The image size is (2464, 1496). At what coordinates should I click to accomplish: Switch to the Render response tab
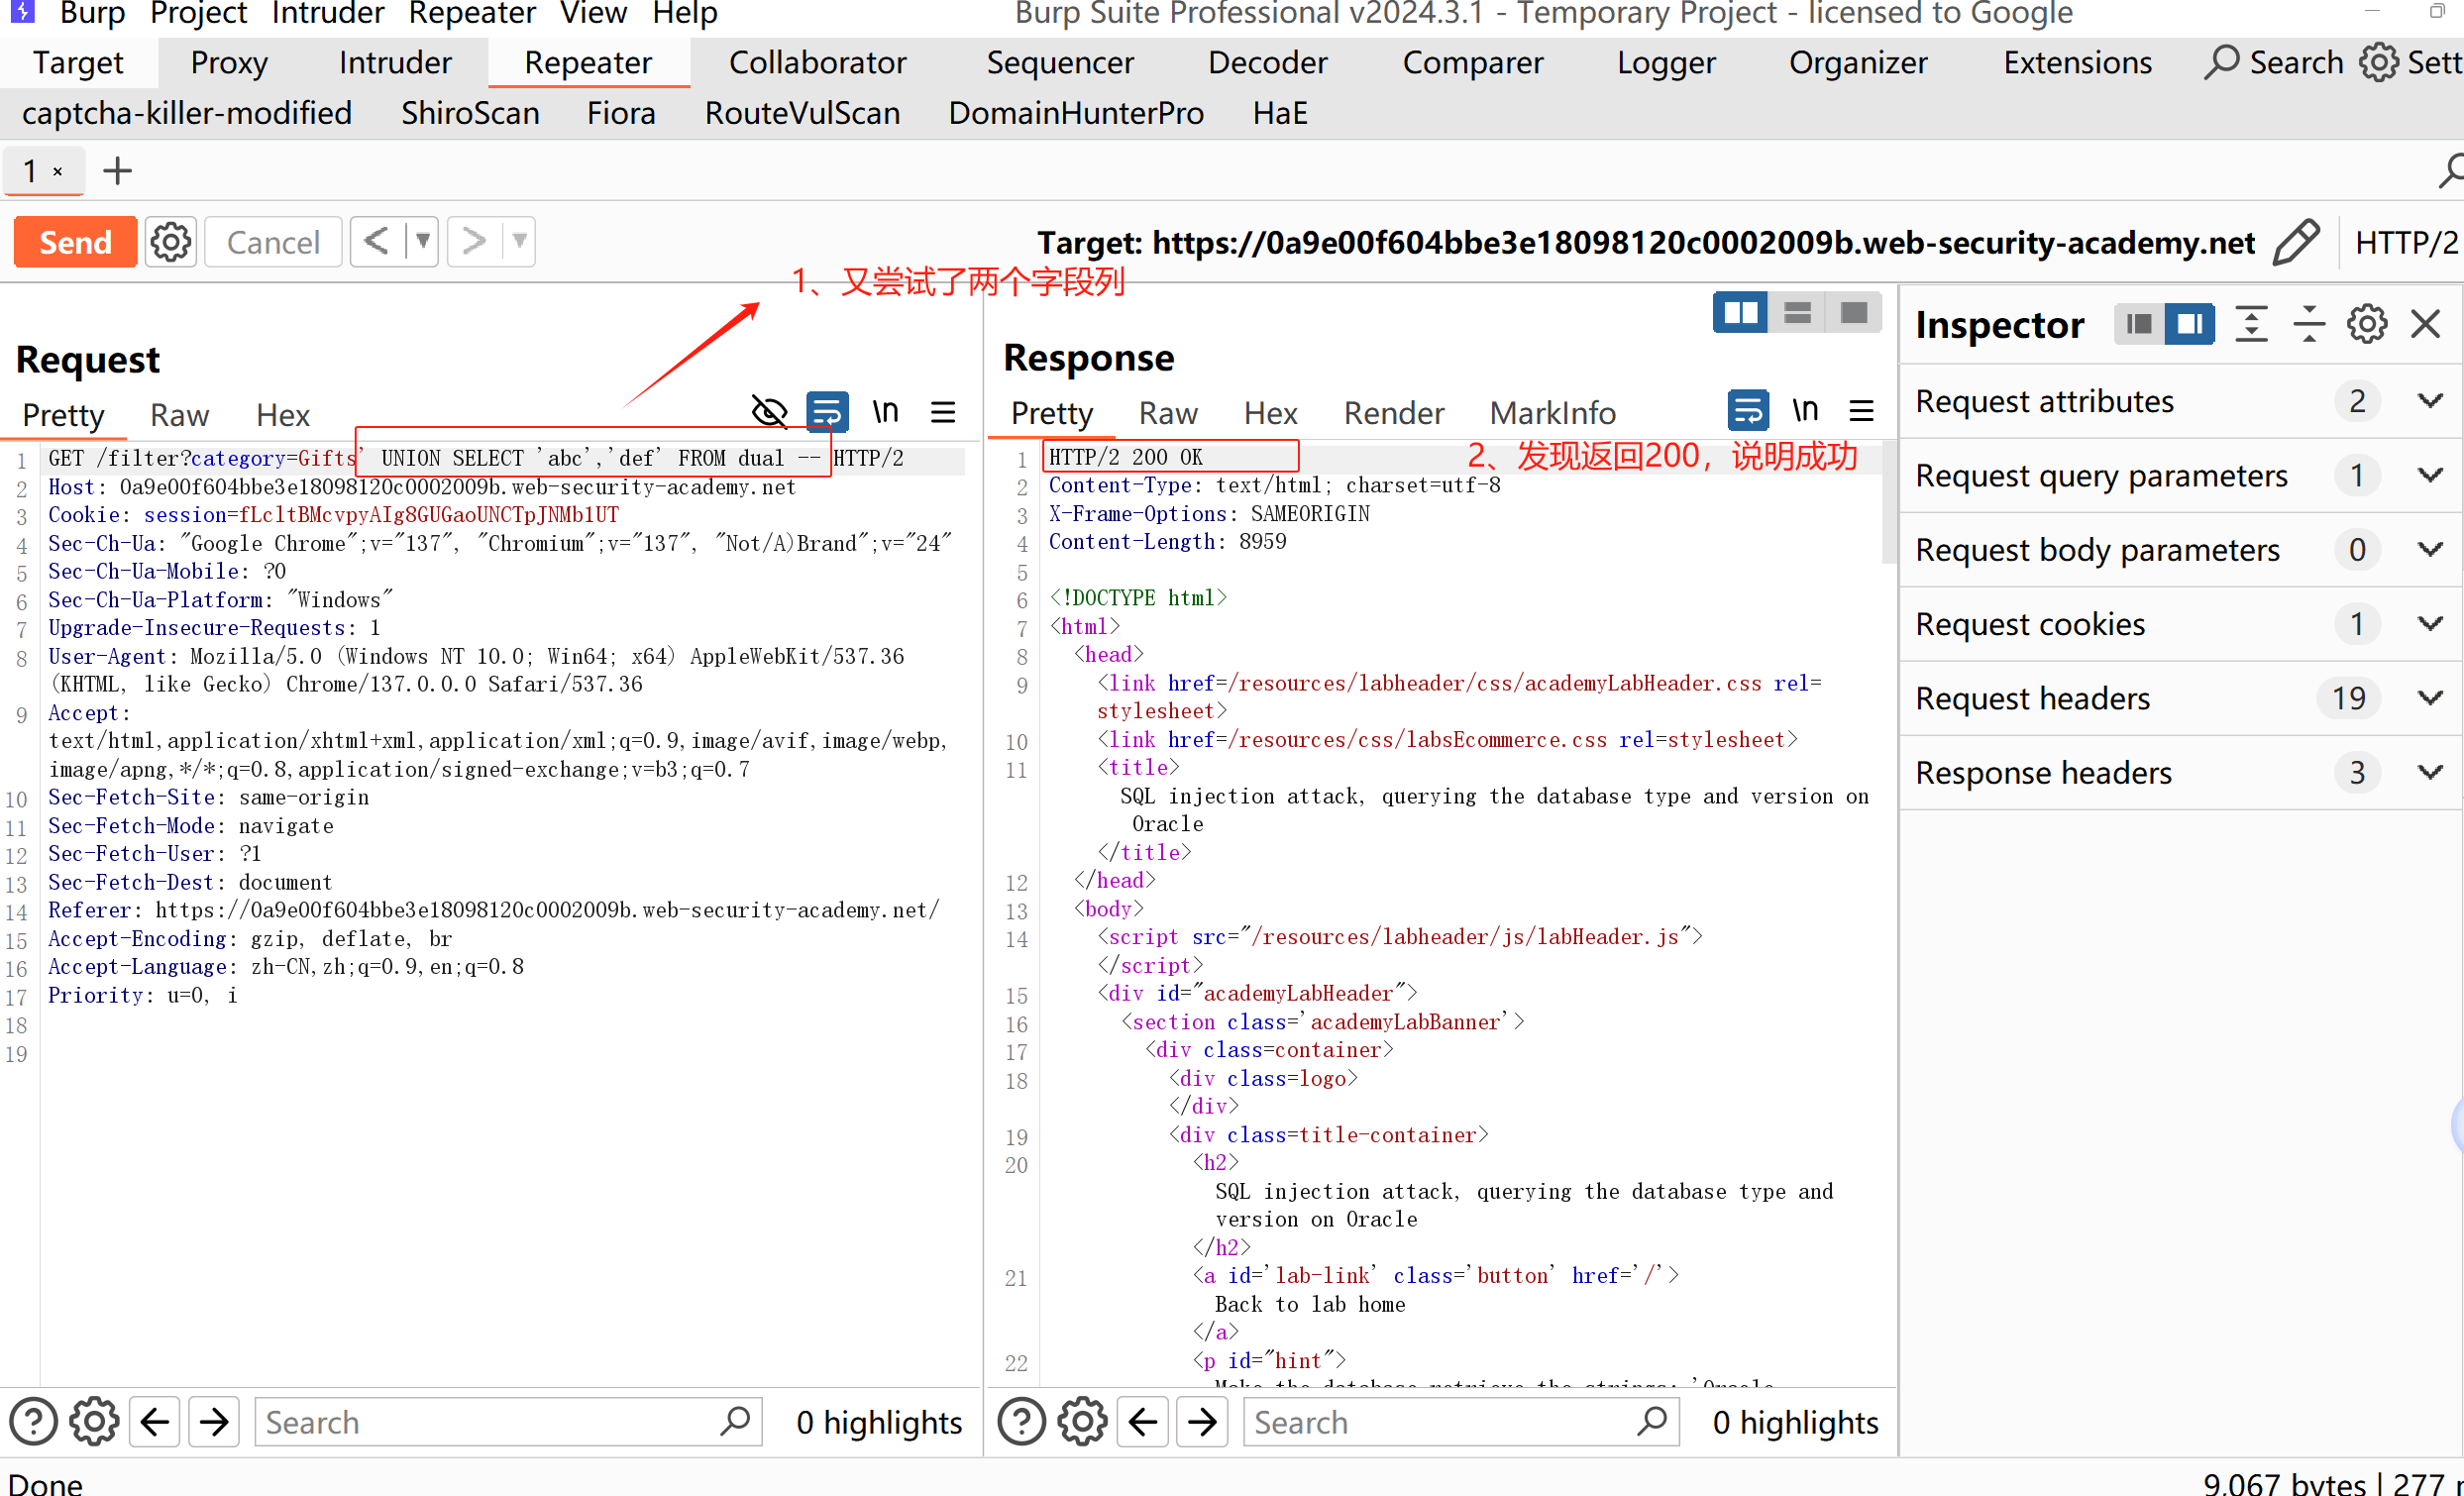(1393, 413)
